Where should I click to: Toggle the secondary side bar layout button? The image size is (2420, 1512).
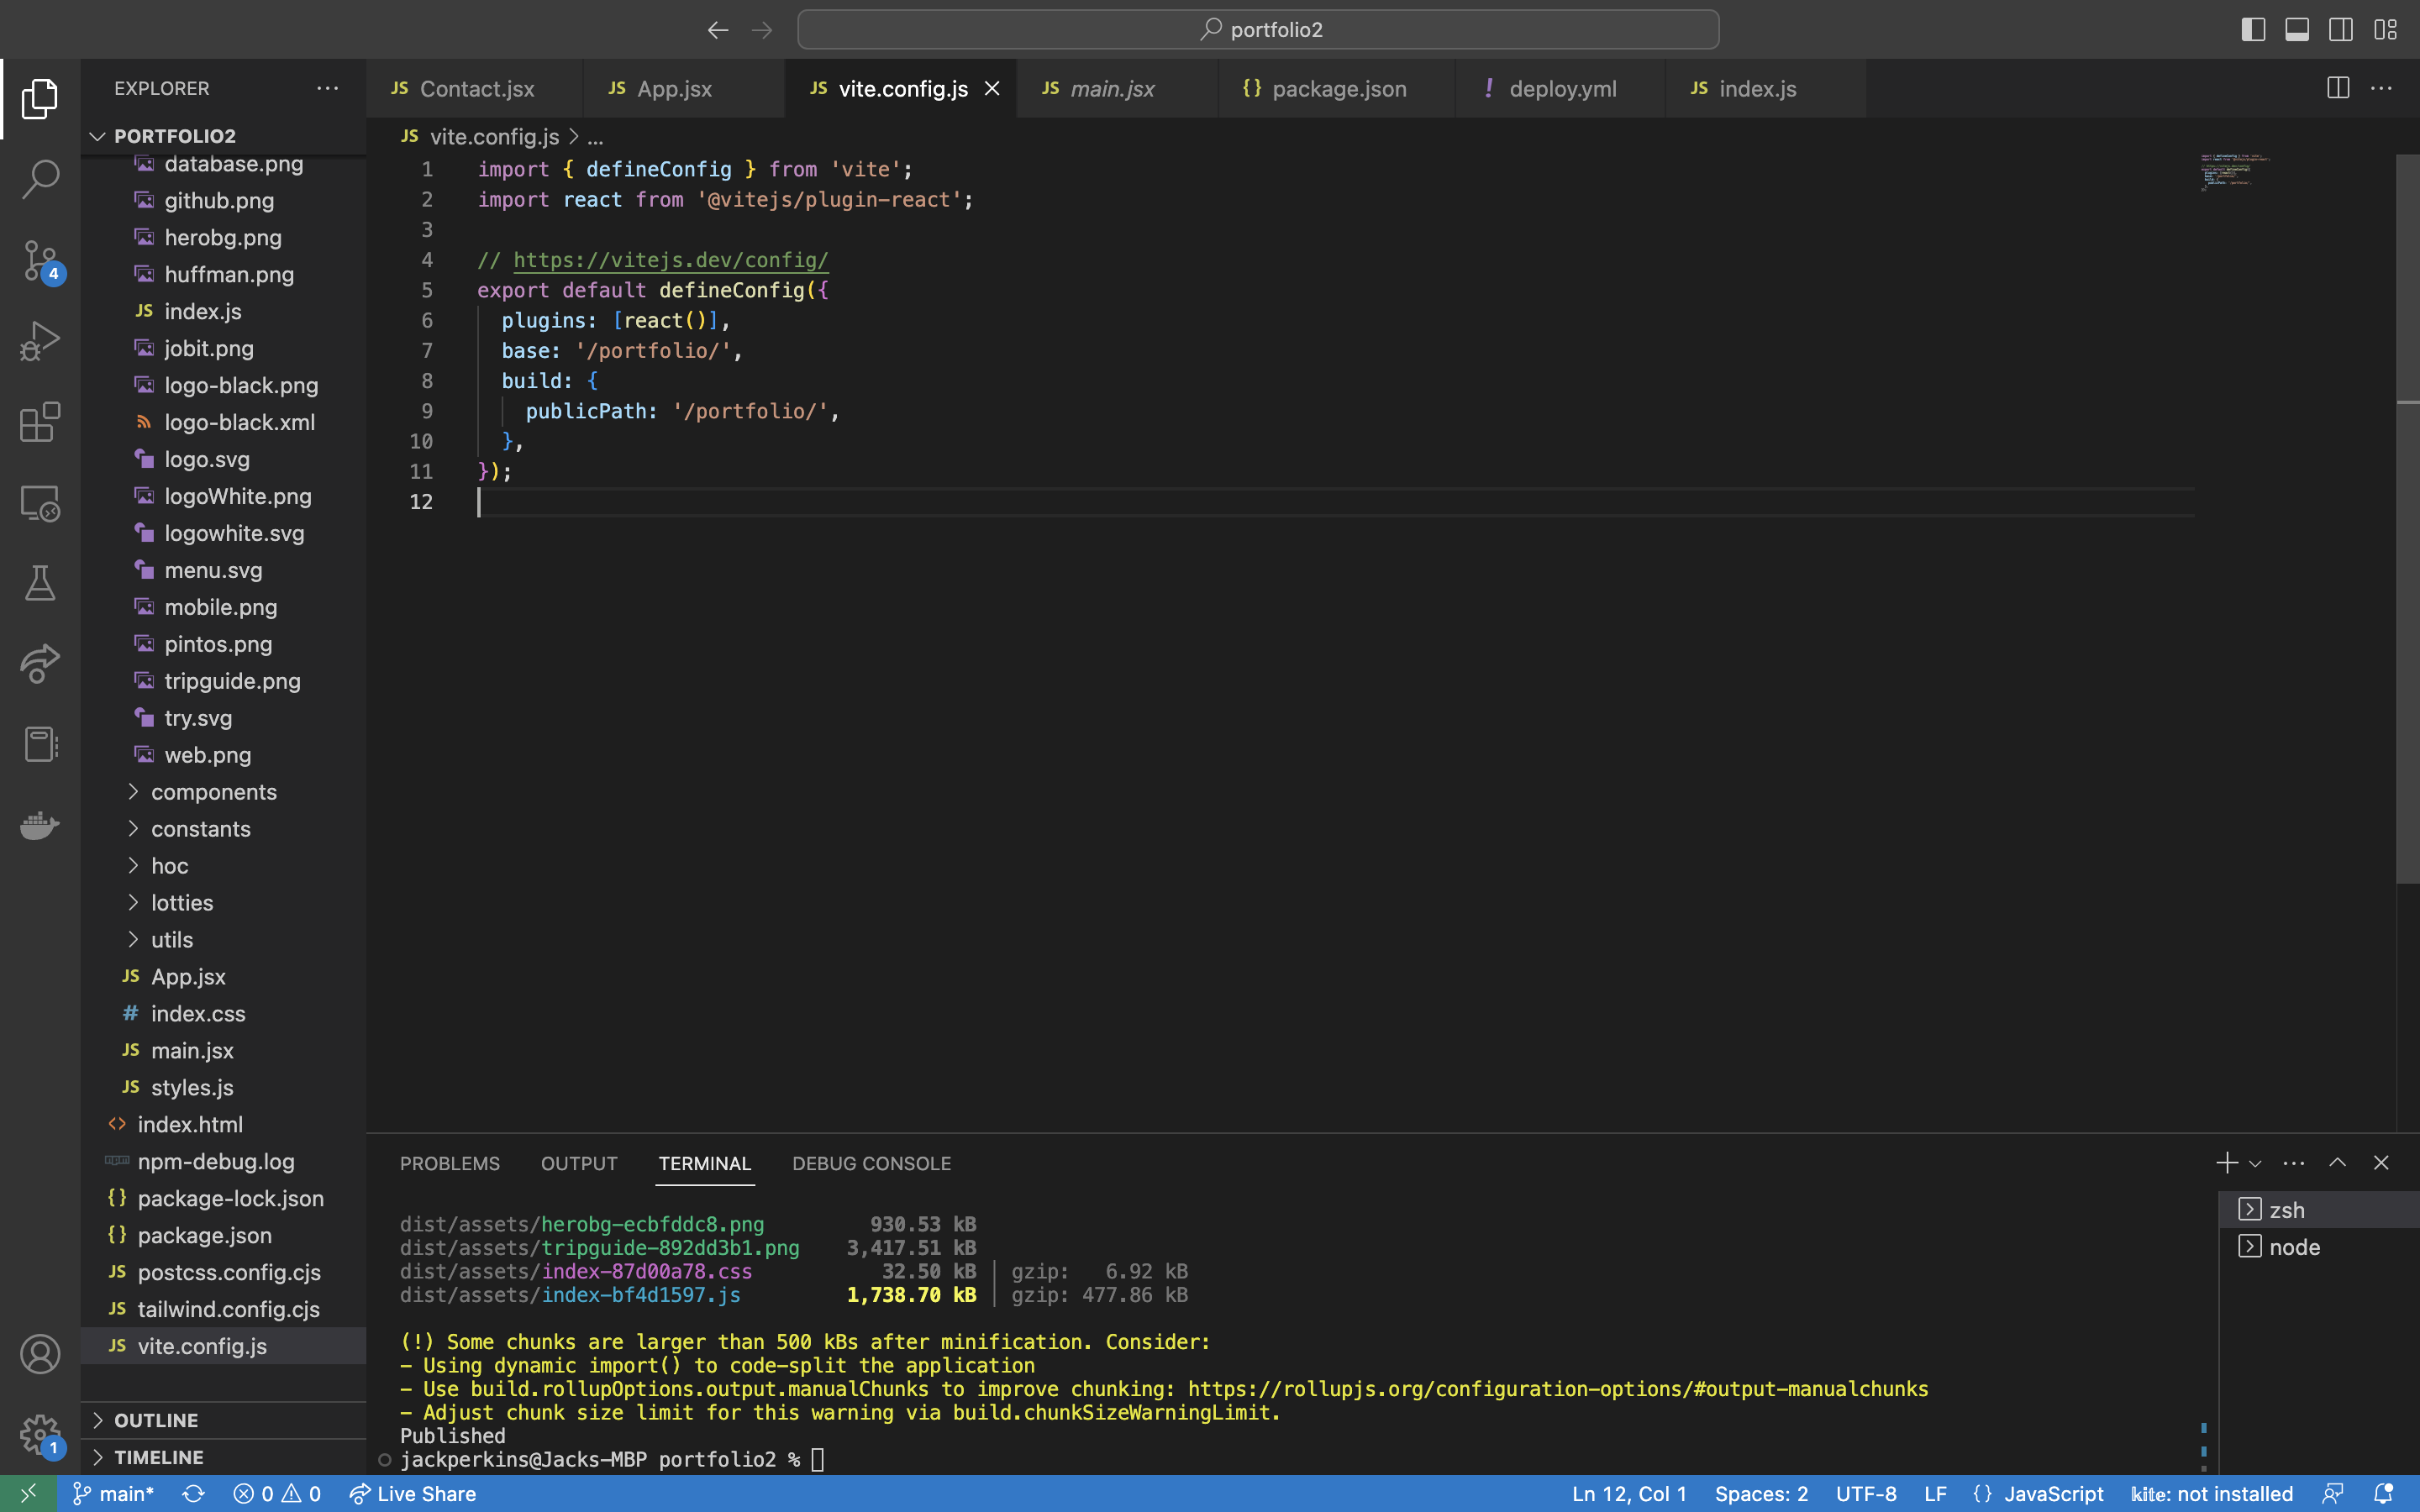[x=2341, y=30]
